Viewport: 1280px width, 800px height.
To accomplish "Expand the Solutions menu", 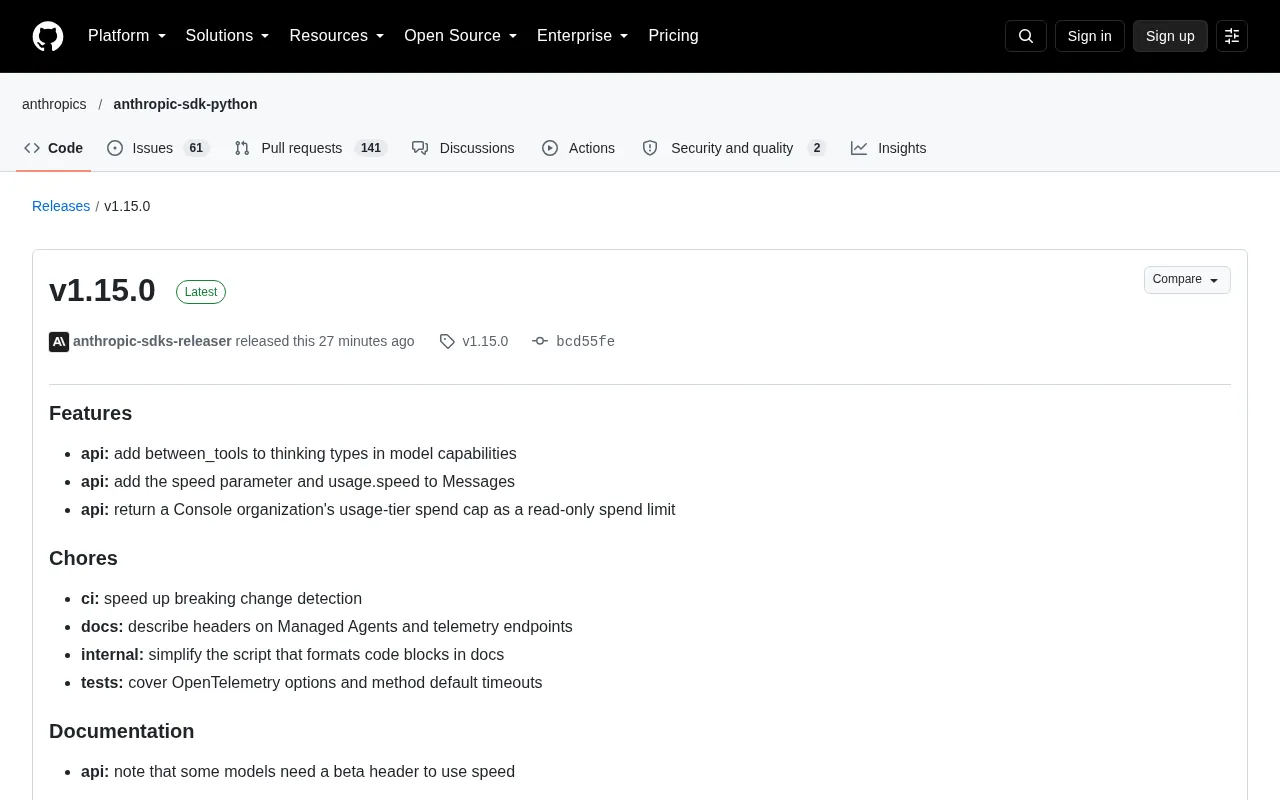I will coord(227,36).
